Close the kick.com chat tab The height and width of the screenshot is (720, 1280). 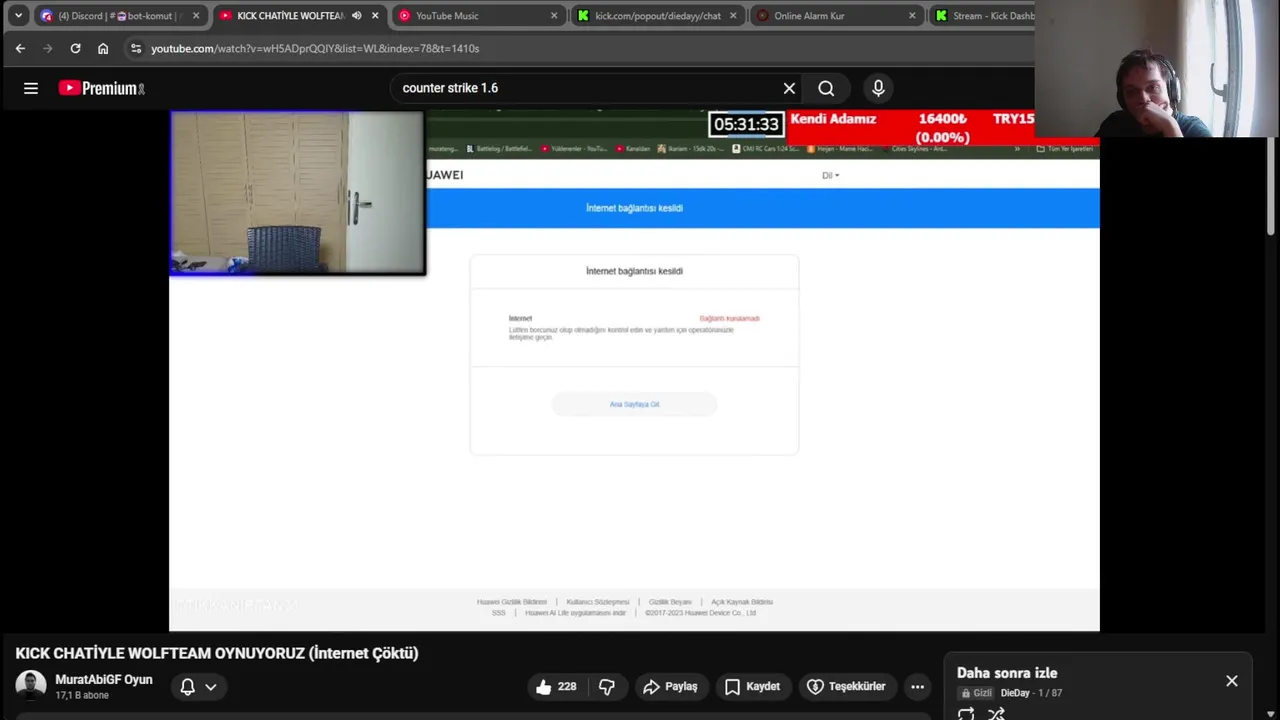coord(733,16)
